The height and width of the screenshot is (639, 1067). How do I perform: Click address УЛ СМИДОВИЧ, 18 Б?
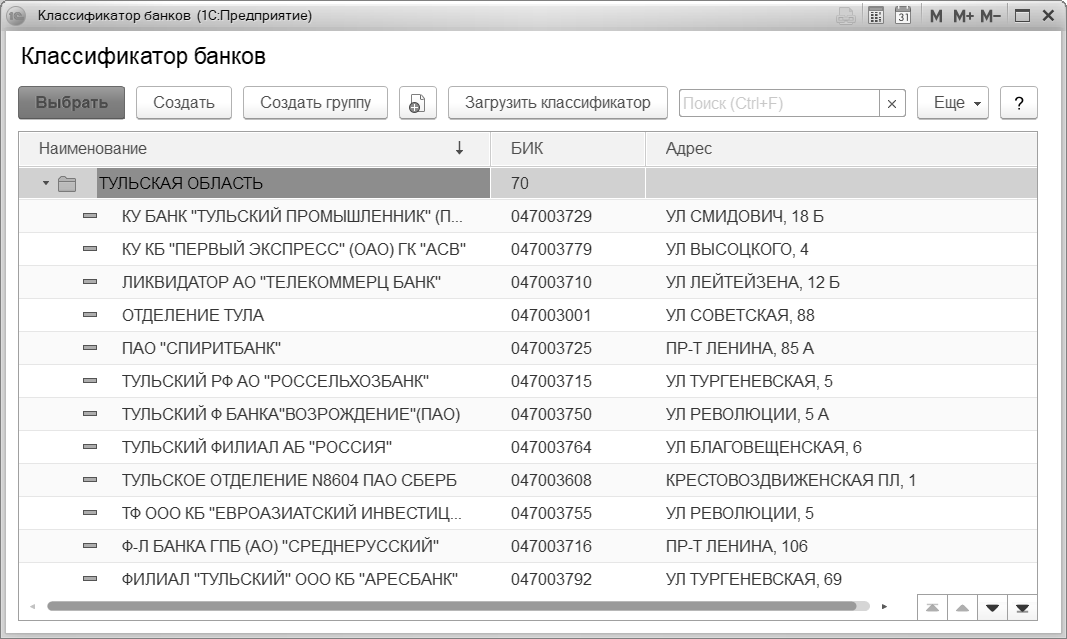tap(744, 216)
